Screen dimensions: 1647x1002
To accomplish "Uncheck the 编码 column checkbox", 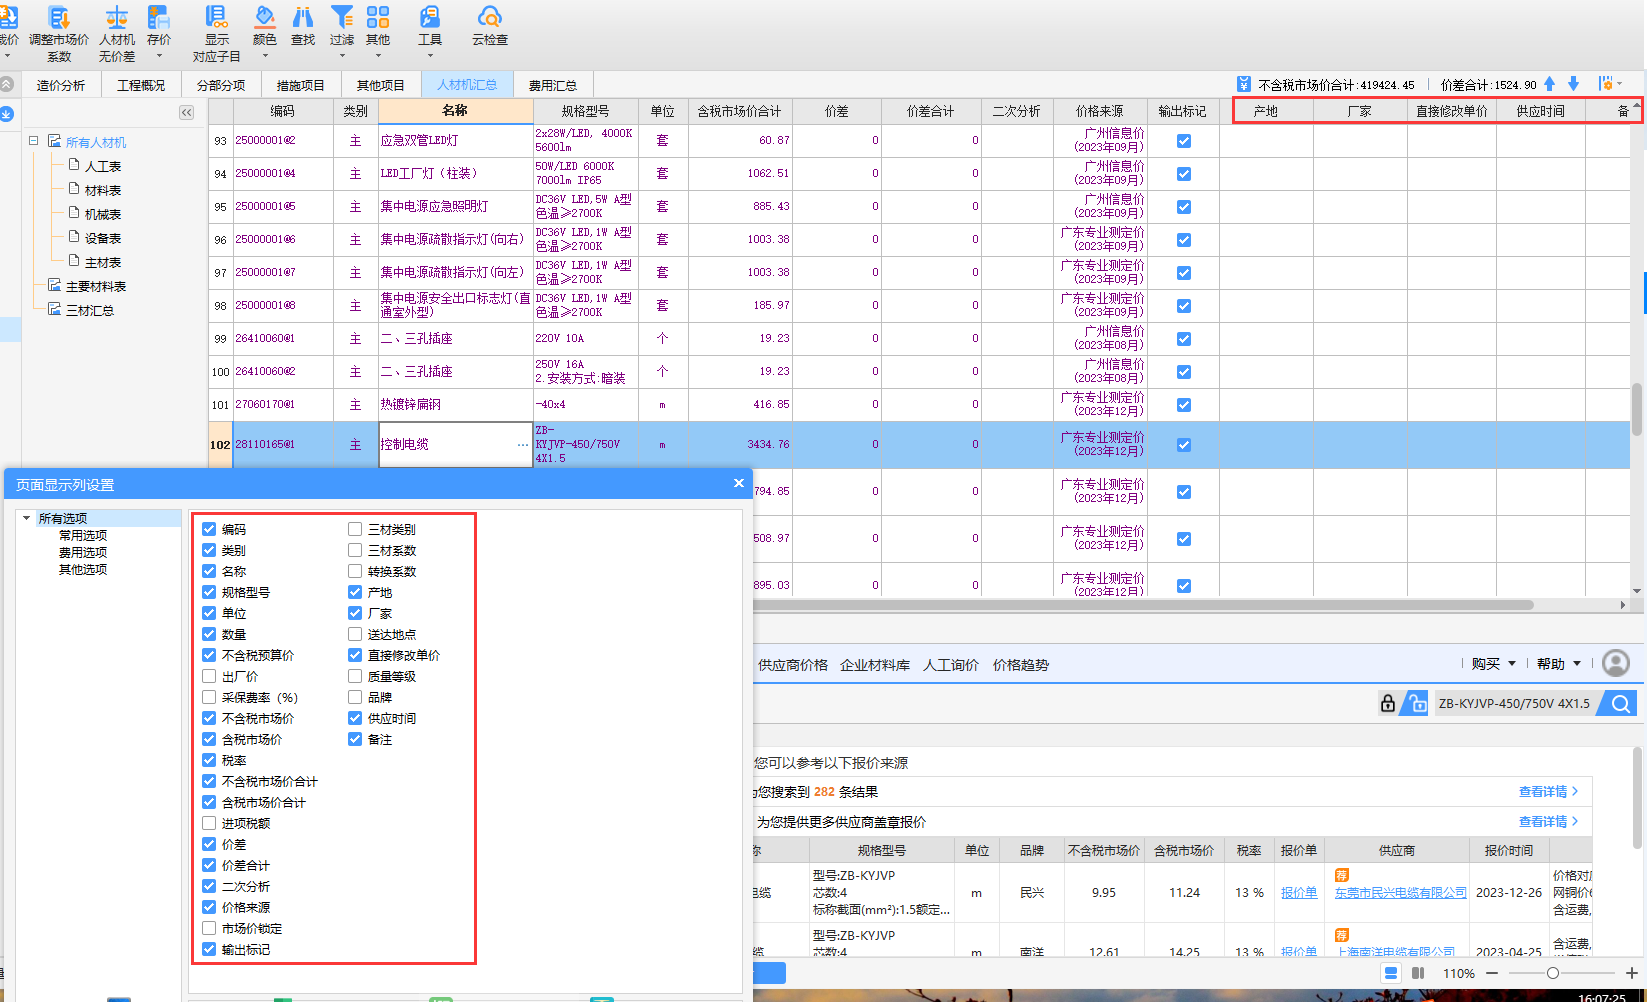I will 209,529.
